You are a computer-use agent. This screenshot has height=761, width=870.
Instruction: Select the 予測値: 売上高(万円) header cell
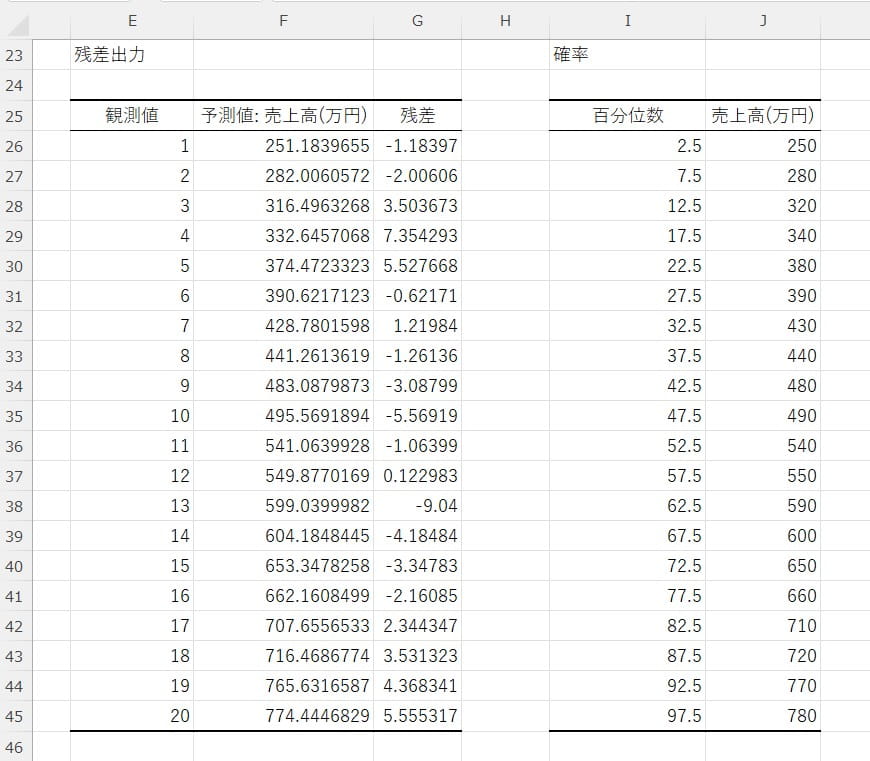284,116
